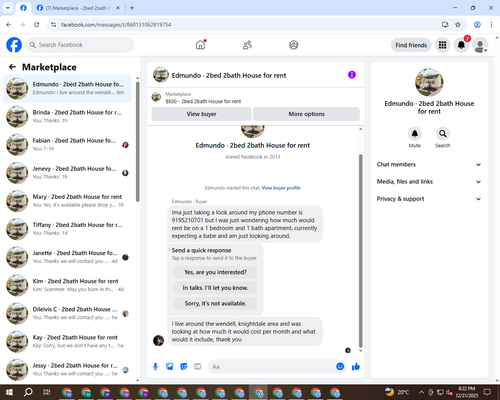Search in conversation magnifier icon
Image resolution: width=500 pixels, height=400 pixels.
coord(443,134)
